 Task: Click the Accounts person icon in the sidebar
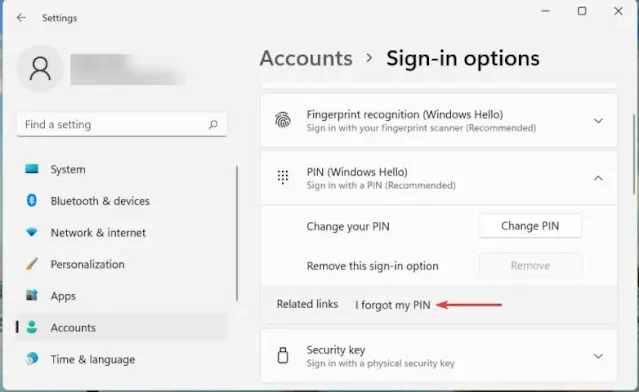[x=32, y=327]
